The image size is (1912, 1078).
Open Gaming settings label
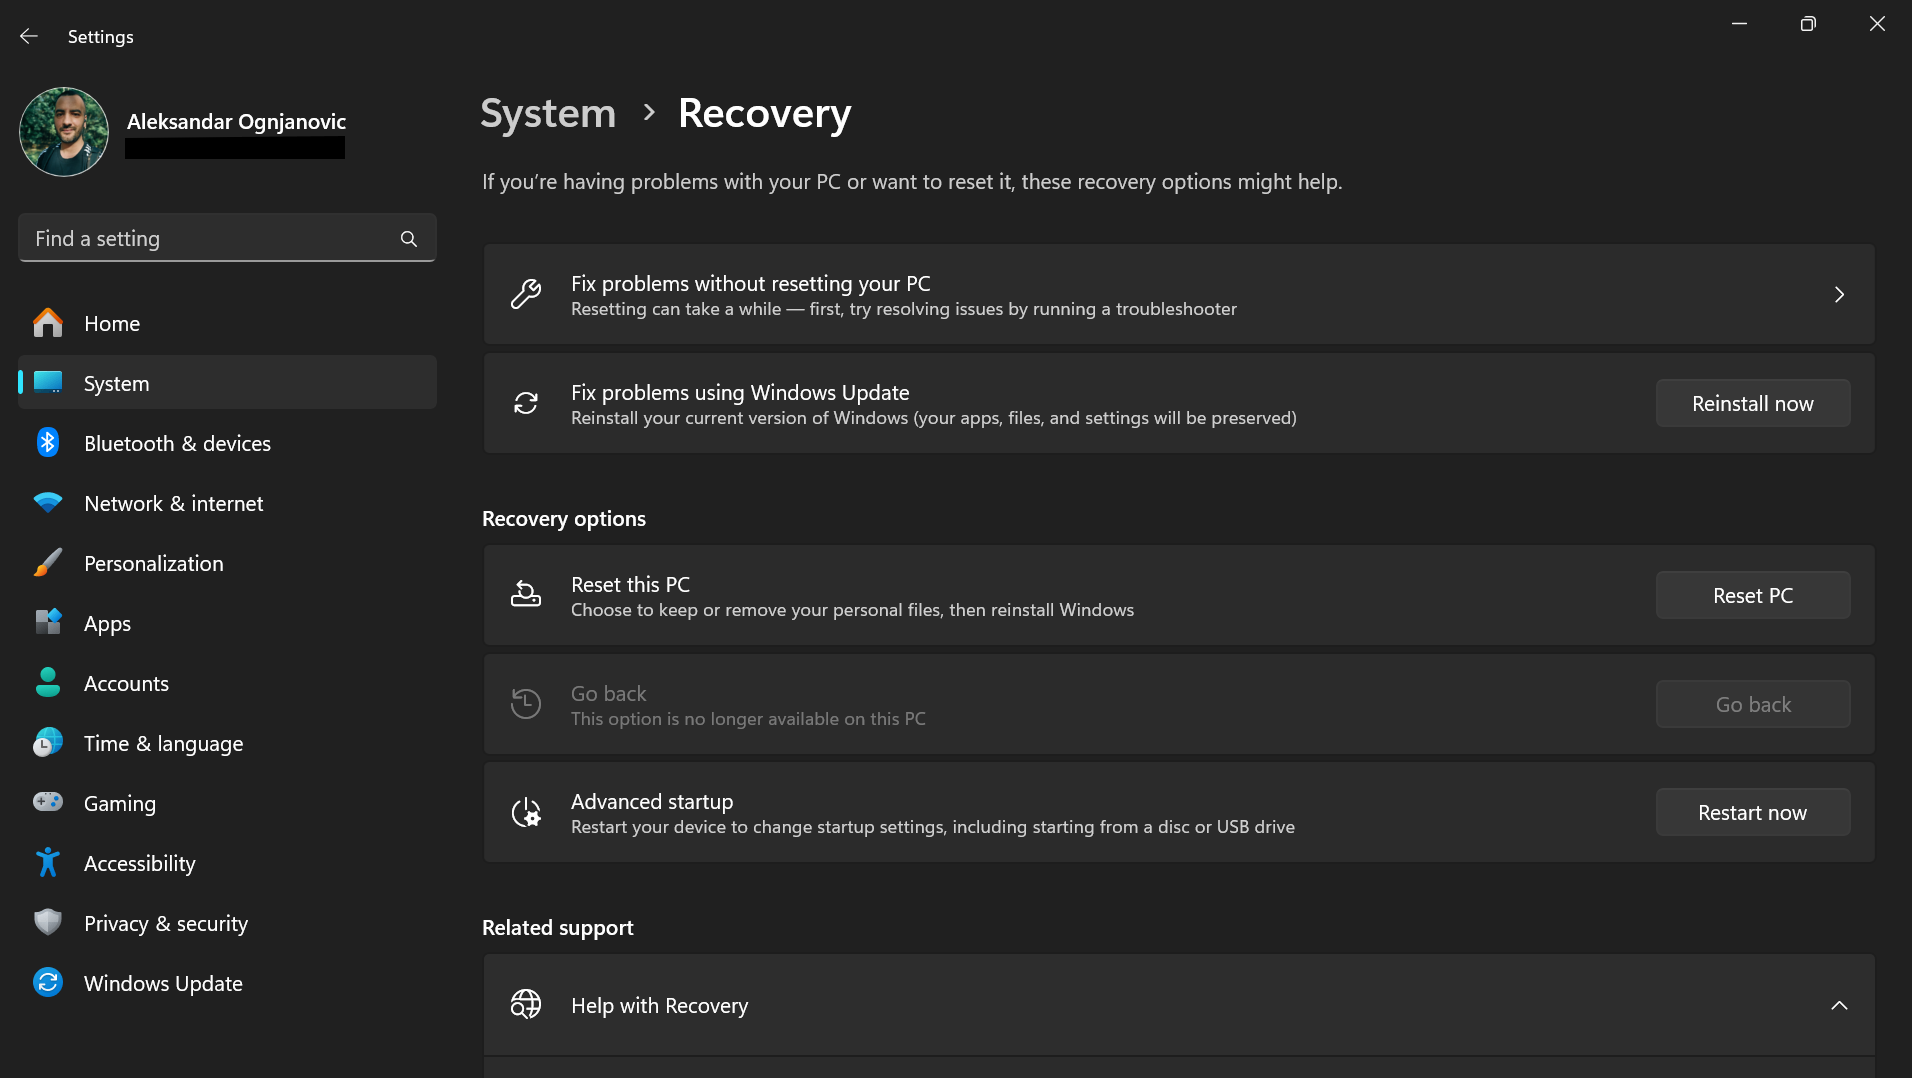tap(120, 804)
